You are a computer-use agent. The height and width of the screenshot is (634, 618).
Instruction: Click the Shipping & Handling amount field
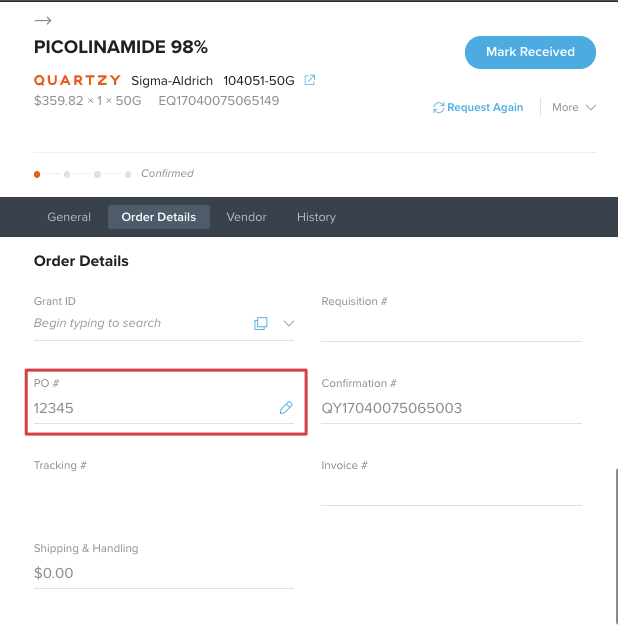coord(164,573)
